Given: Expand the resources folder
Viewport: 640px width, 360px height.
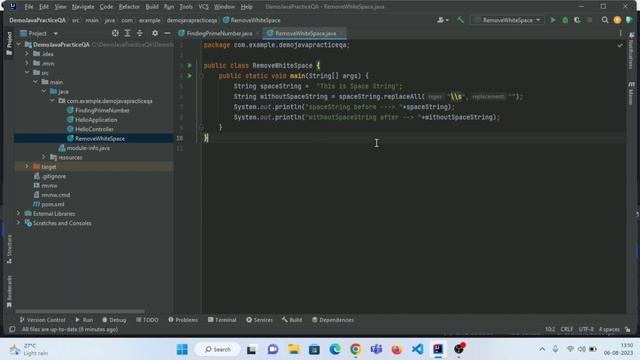Looking at the screenshot, I should tap(44, 157).
